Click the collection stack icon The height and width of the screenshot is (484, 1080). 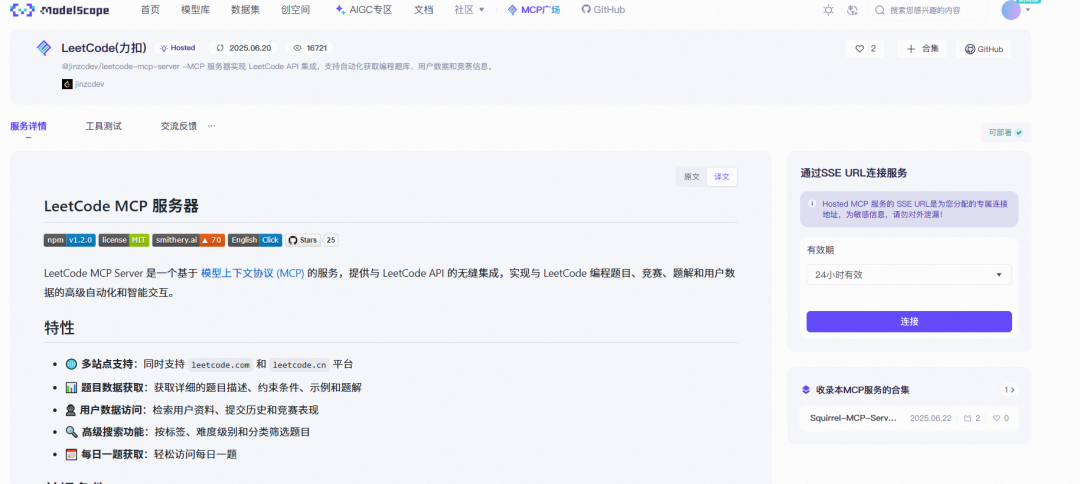point(806,390)
